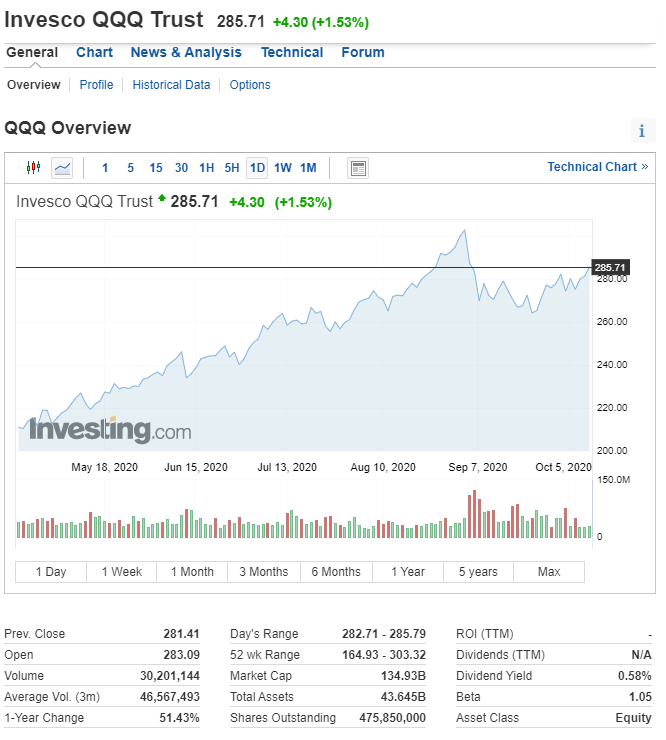
Task: Click the Dividend Yield value 0.58%
Action: (x=635, y=676)
